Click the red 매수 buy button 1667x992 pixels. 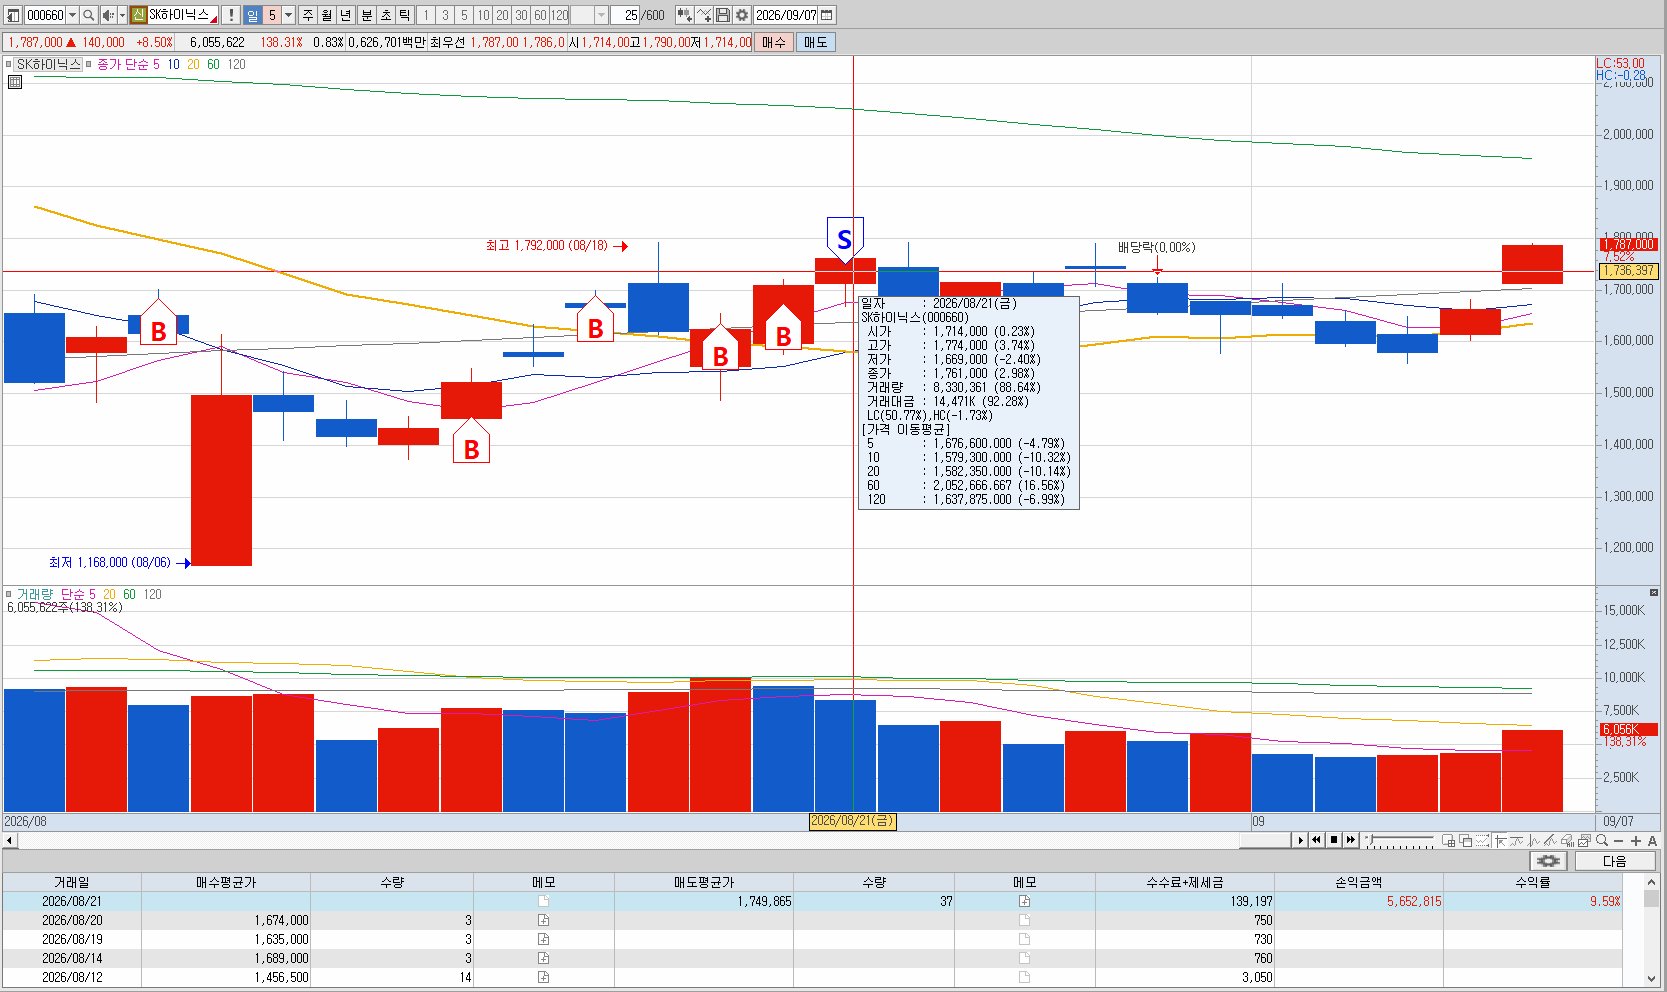(774, 42)
